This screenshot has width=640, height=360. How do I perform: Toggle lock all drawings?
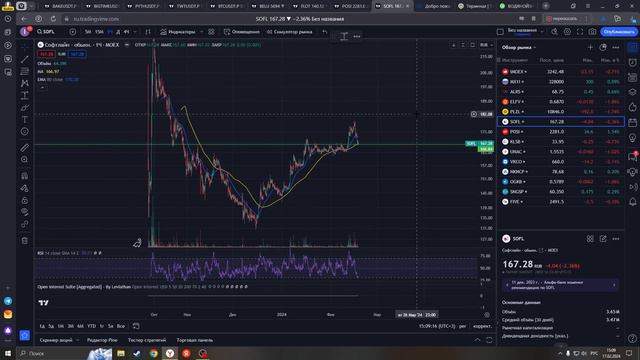click(24, 200)
